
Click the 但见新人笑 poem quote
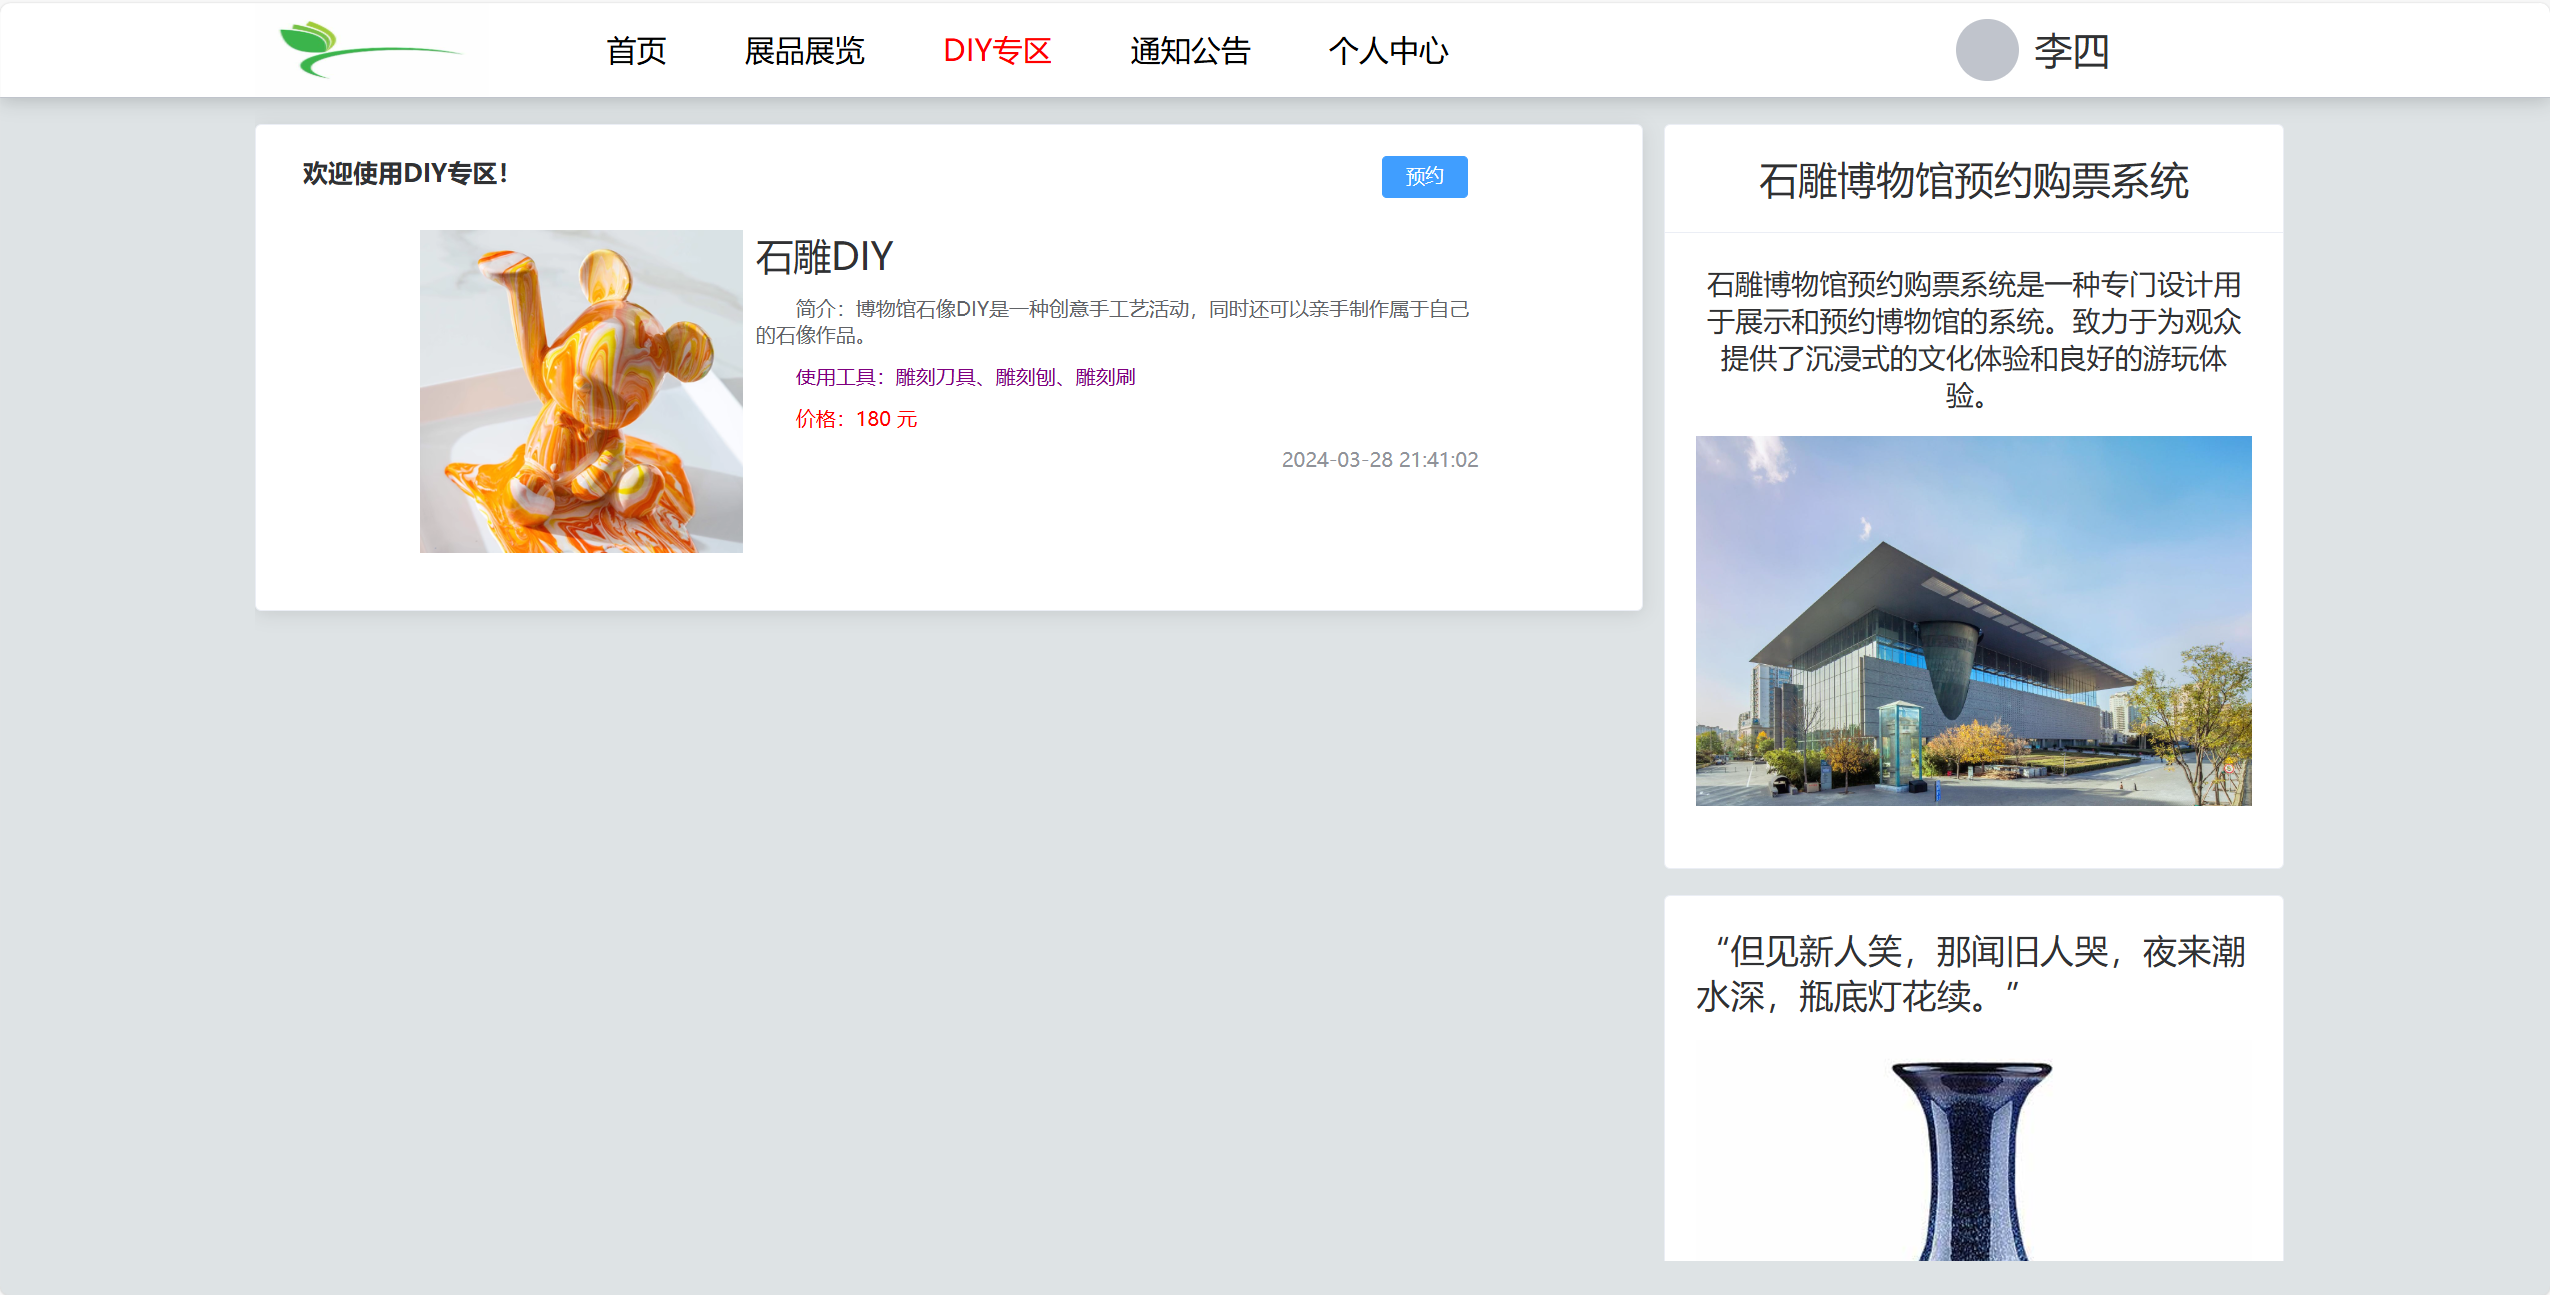(x=1972, y=973)
